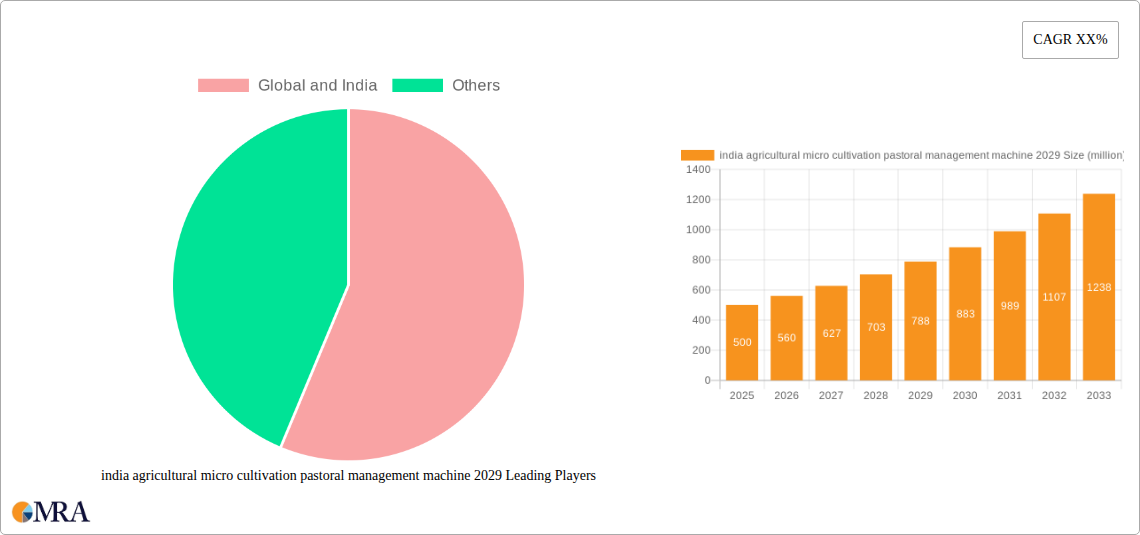Select the 2033 bar showing 1238
This screenshot has height=535, width=1140.
tap(1099, 287)
